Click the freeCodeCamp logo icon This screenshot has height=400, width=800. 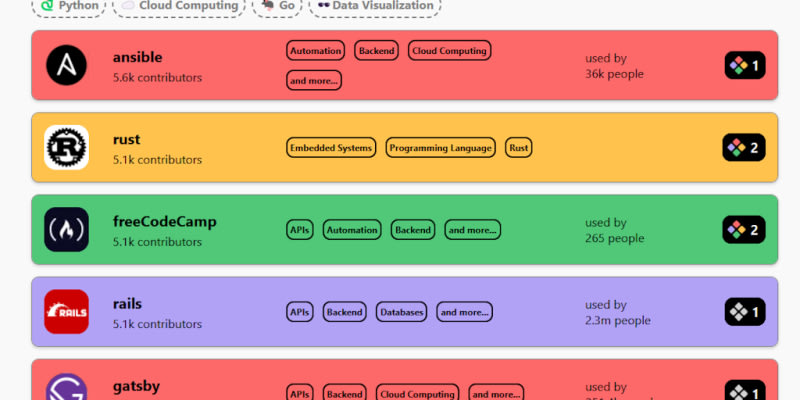(x=66, y=230)
